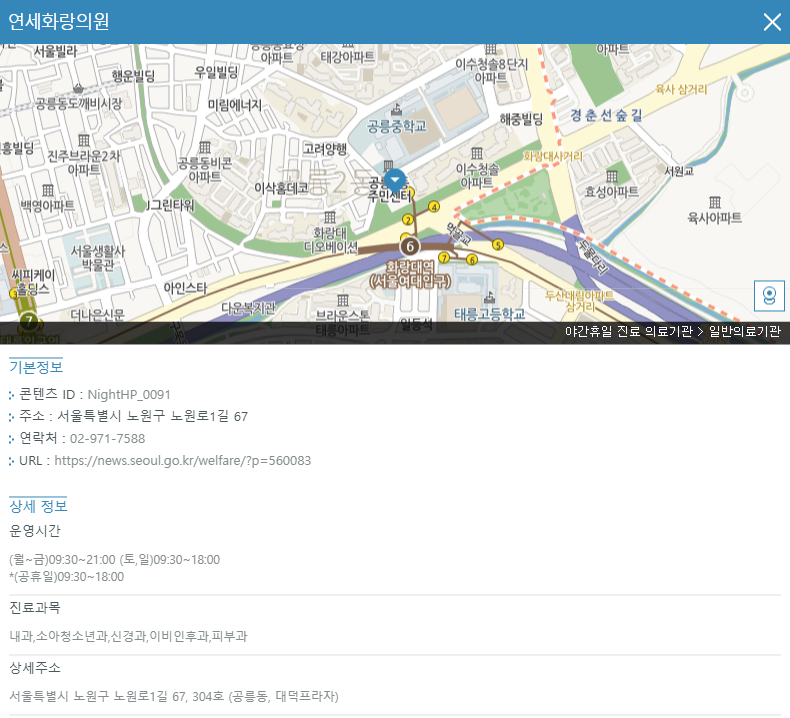Click the 태강아파트 map label
The width and height of the screenshot is (790, 718).
348,57
